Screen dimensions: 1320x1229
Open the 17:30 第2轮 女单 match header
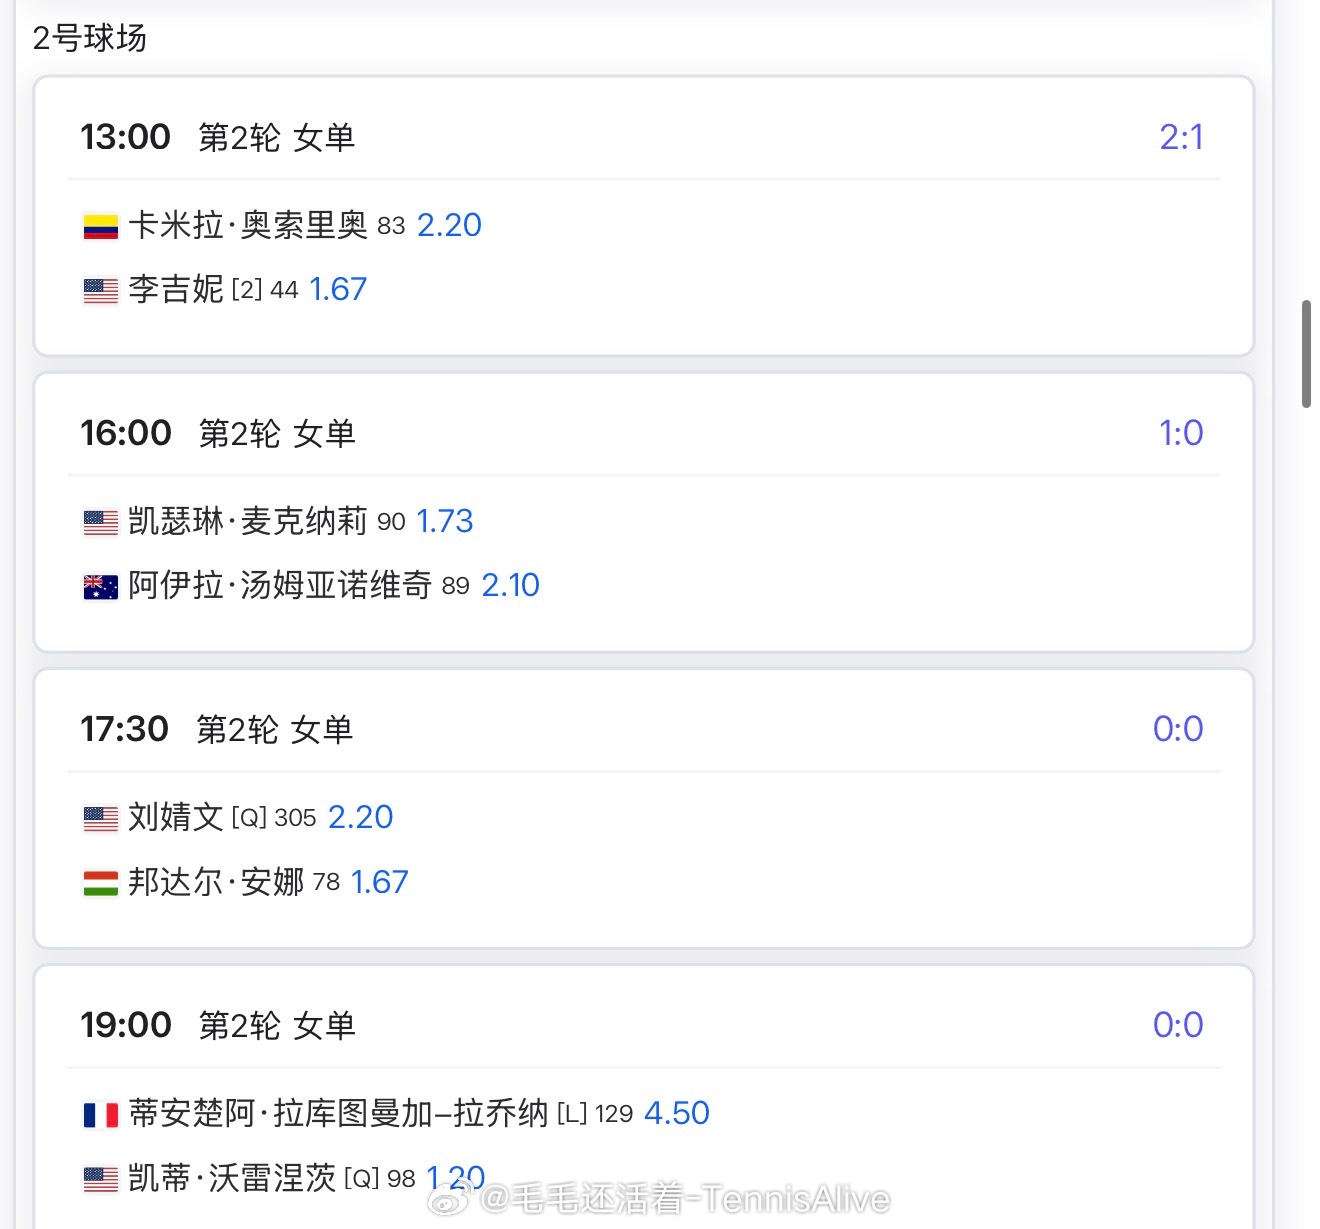pyautogui.click(x=217, y=729)
